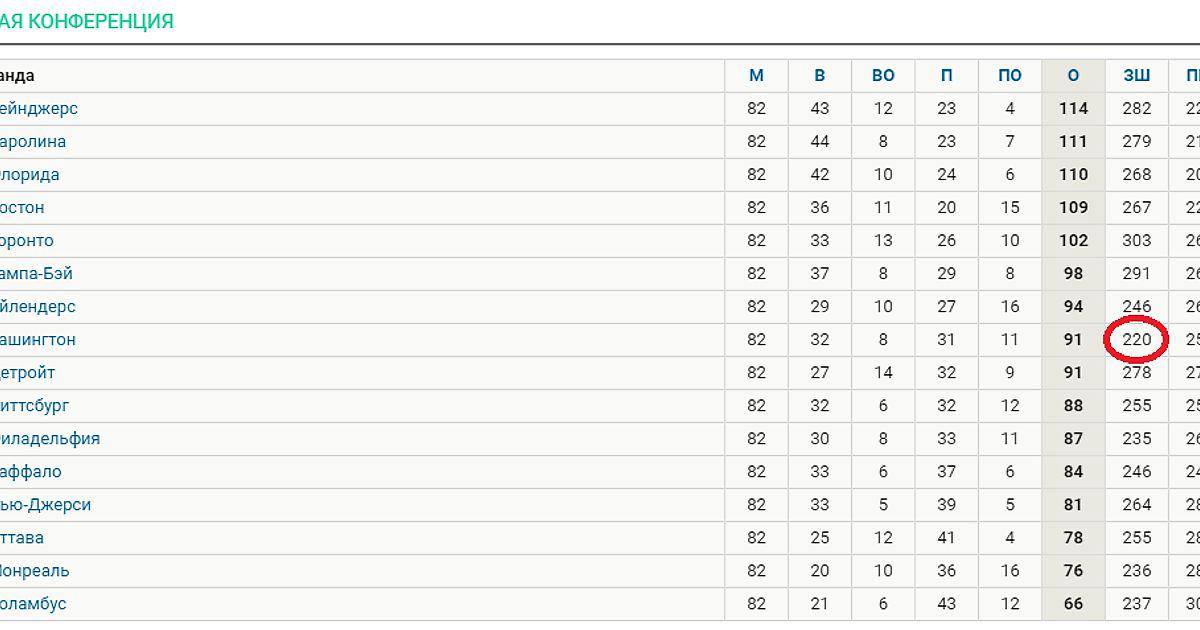Image resolution: width=1200 pixels, height=630 pixels.
Task: Open the Коламбус team link
Action: coord(34,603)
